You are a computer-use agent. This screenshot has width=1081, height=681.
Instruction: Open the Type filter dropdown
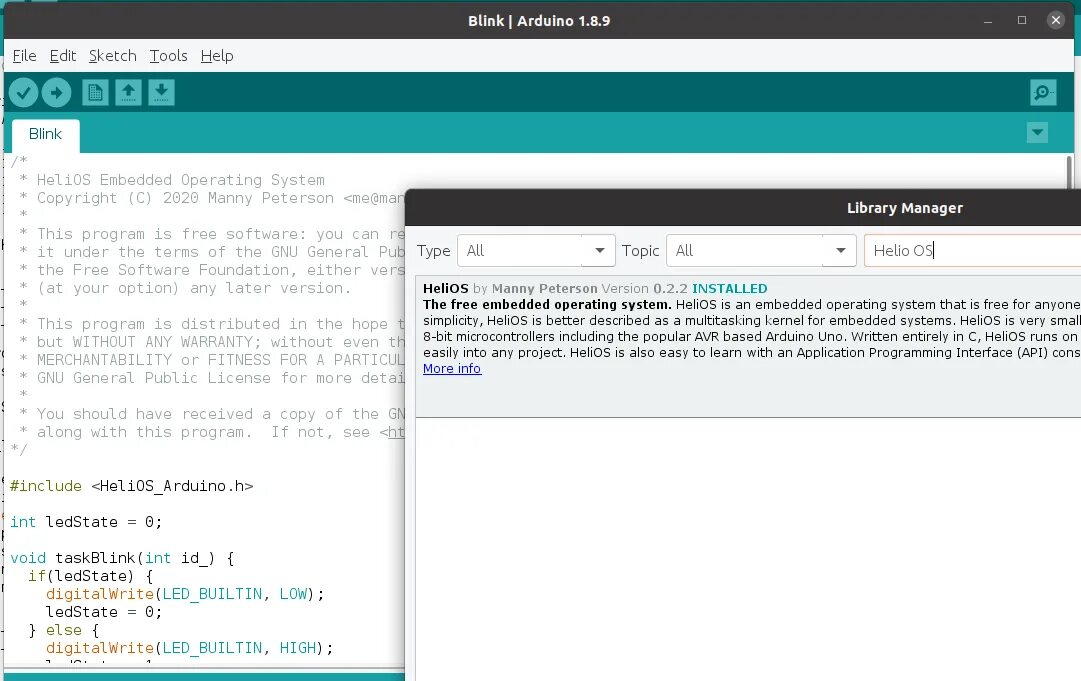[x=536, y=251]
